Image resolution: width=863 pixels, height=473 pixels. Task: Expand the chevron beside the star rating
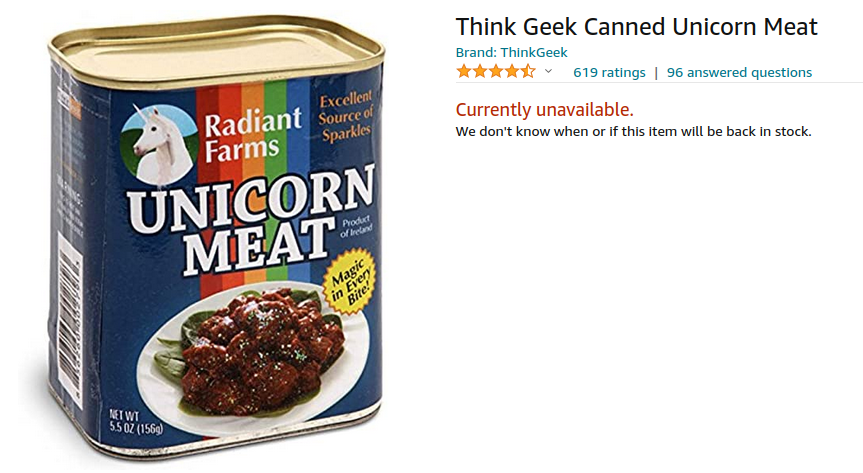pos(548,71)
